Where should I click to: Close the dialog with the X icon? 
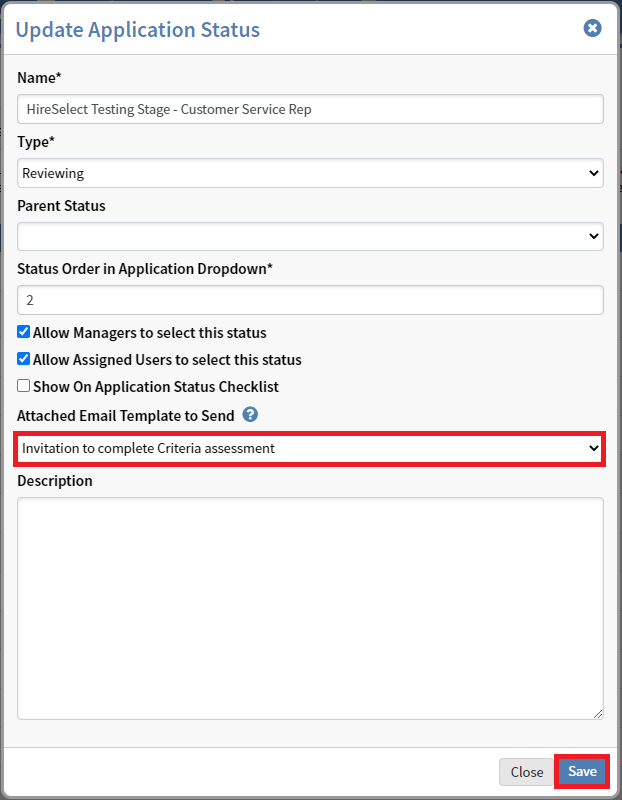click(x=592, y=29)
